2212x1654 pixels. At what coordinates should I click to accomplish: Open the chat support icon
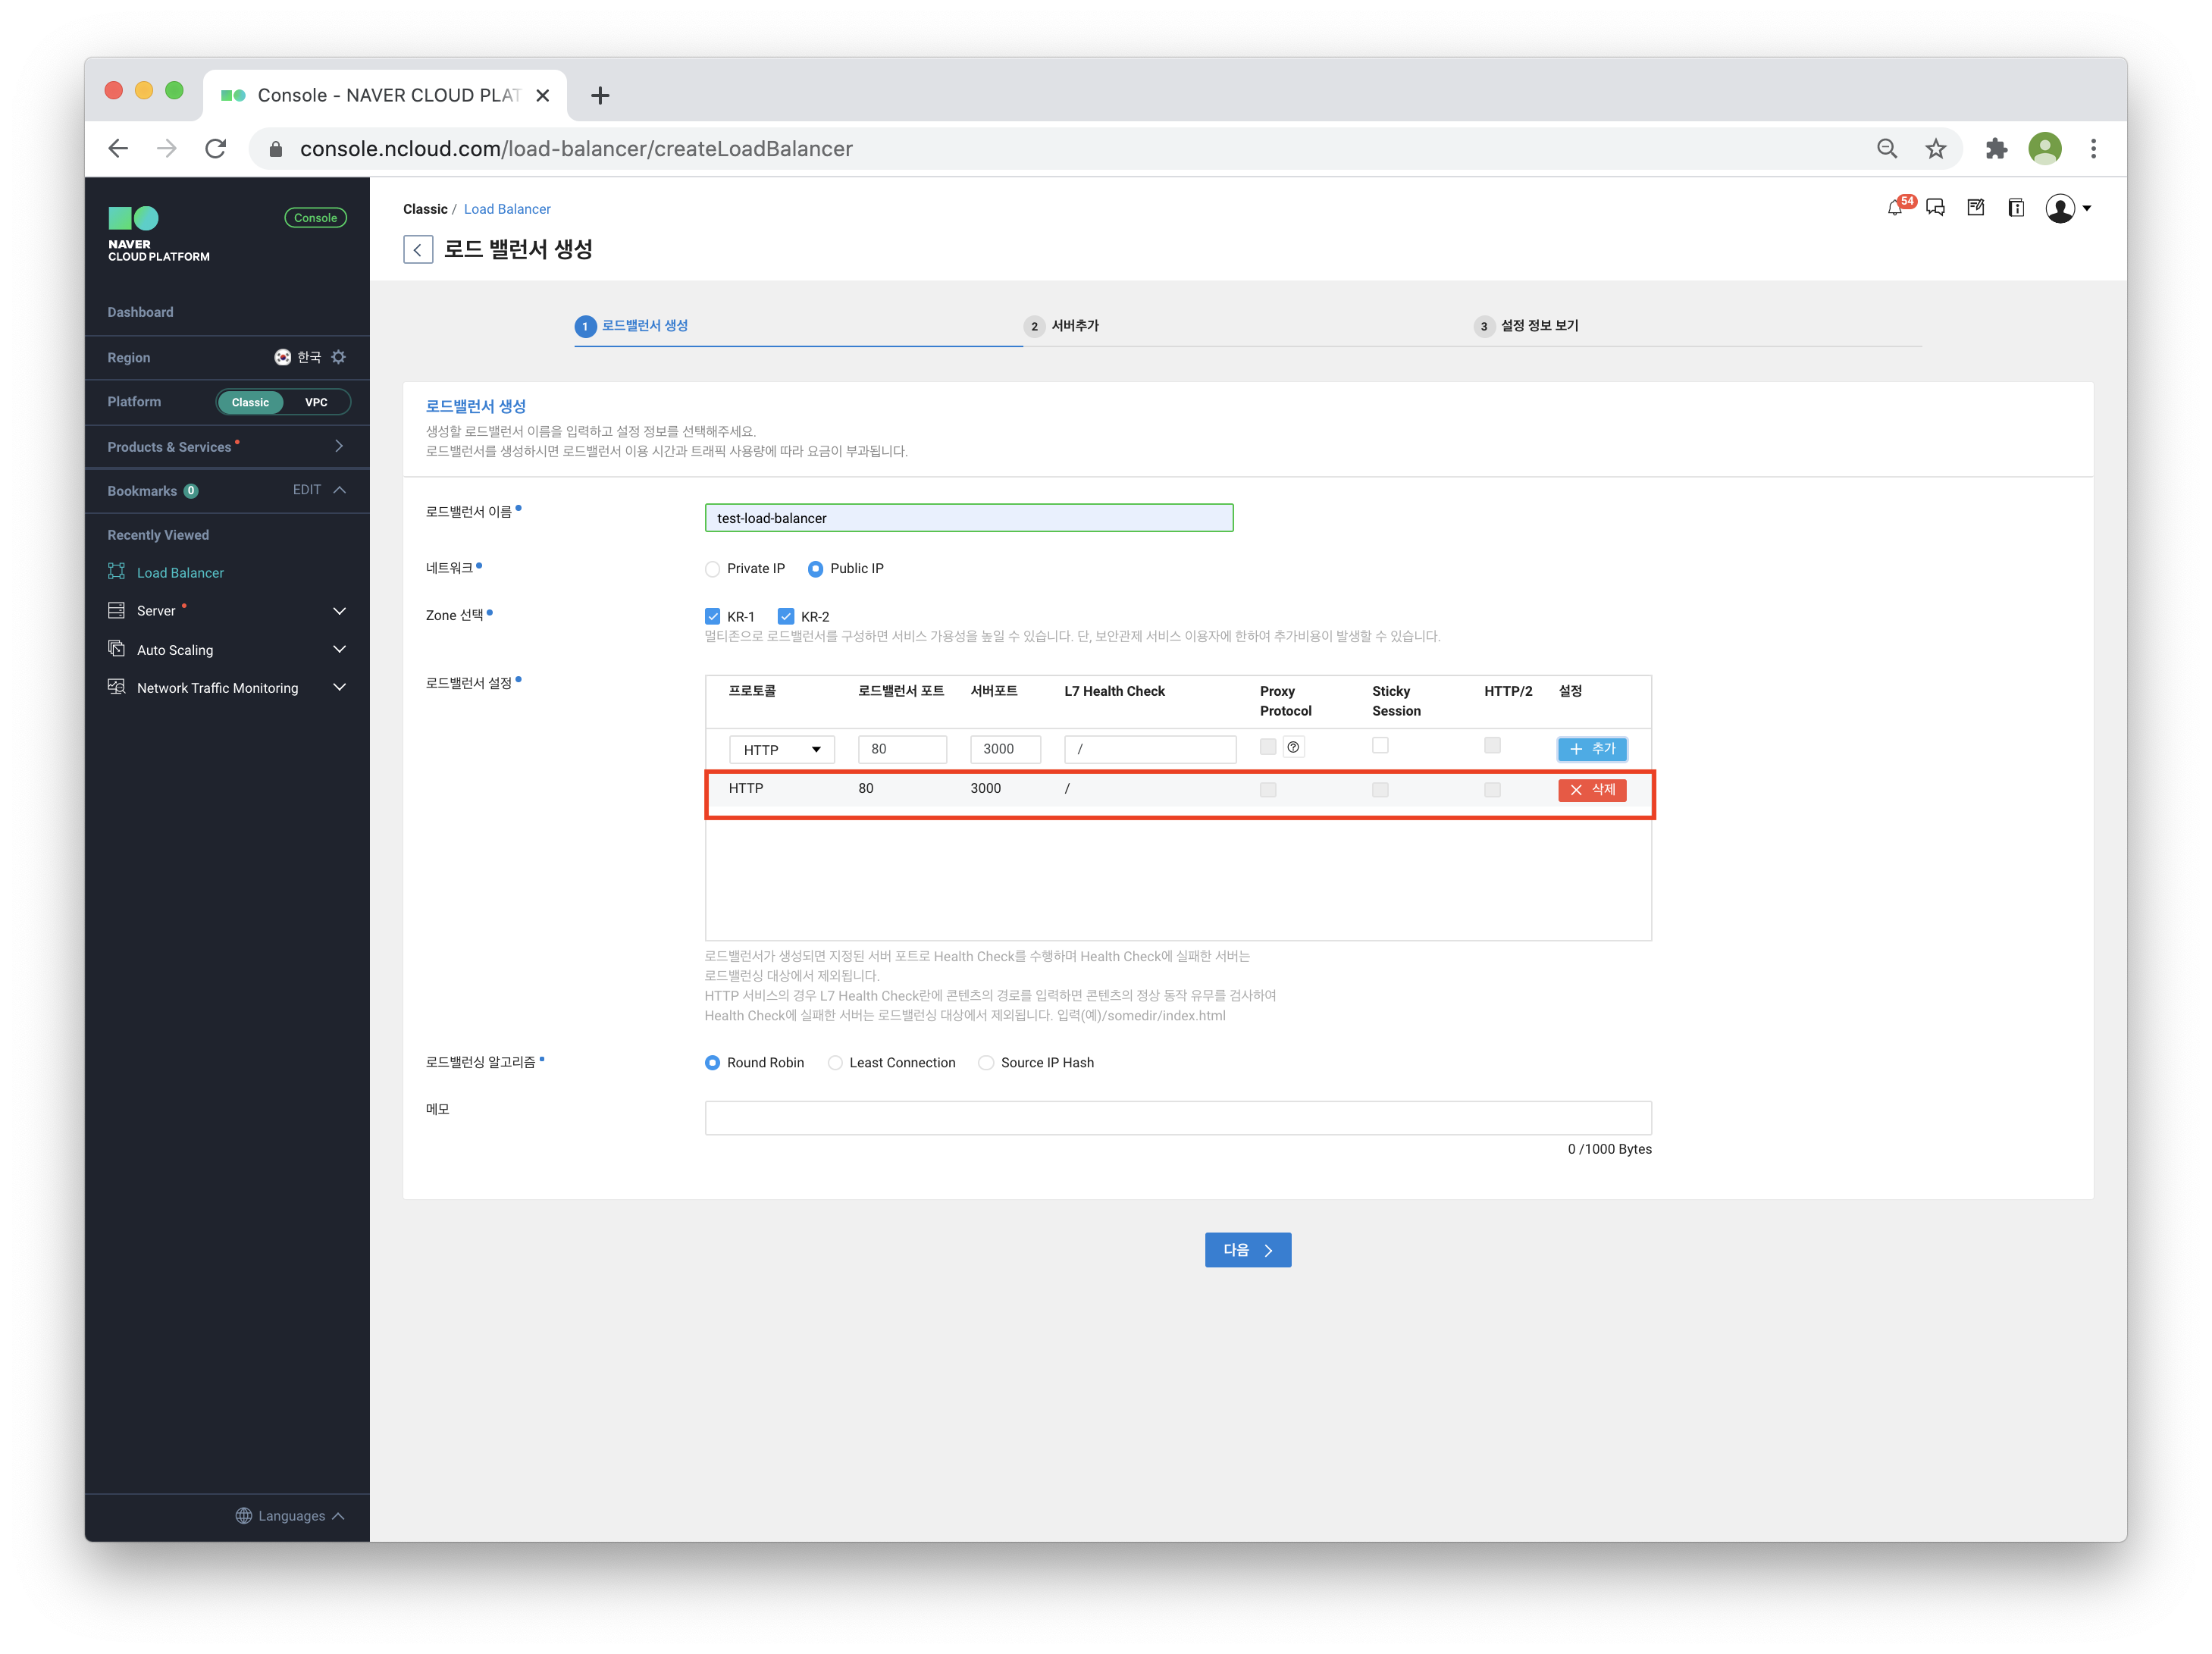(x=1935, y=208)
